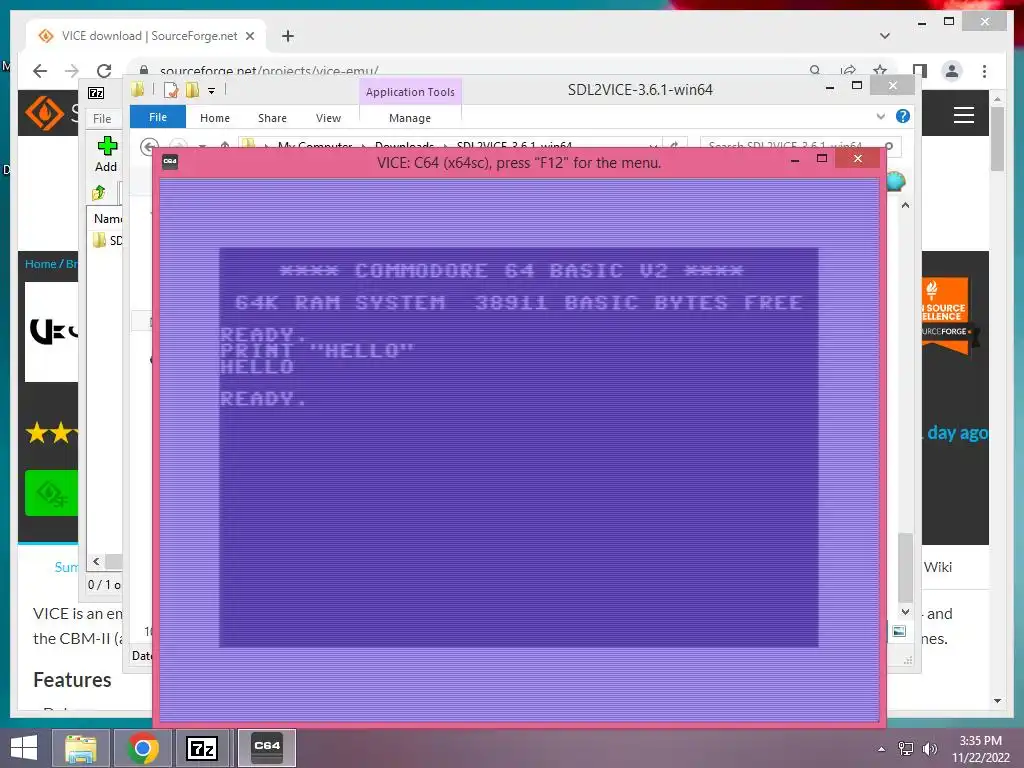Refresh the Explorer address bar location
This screenshot has width=1024, height=768.
coord(675,145)
